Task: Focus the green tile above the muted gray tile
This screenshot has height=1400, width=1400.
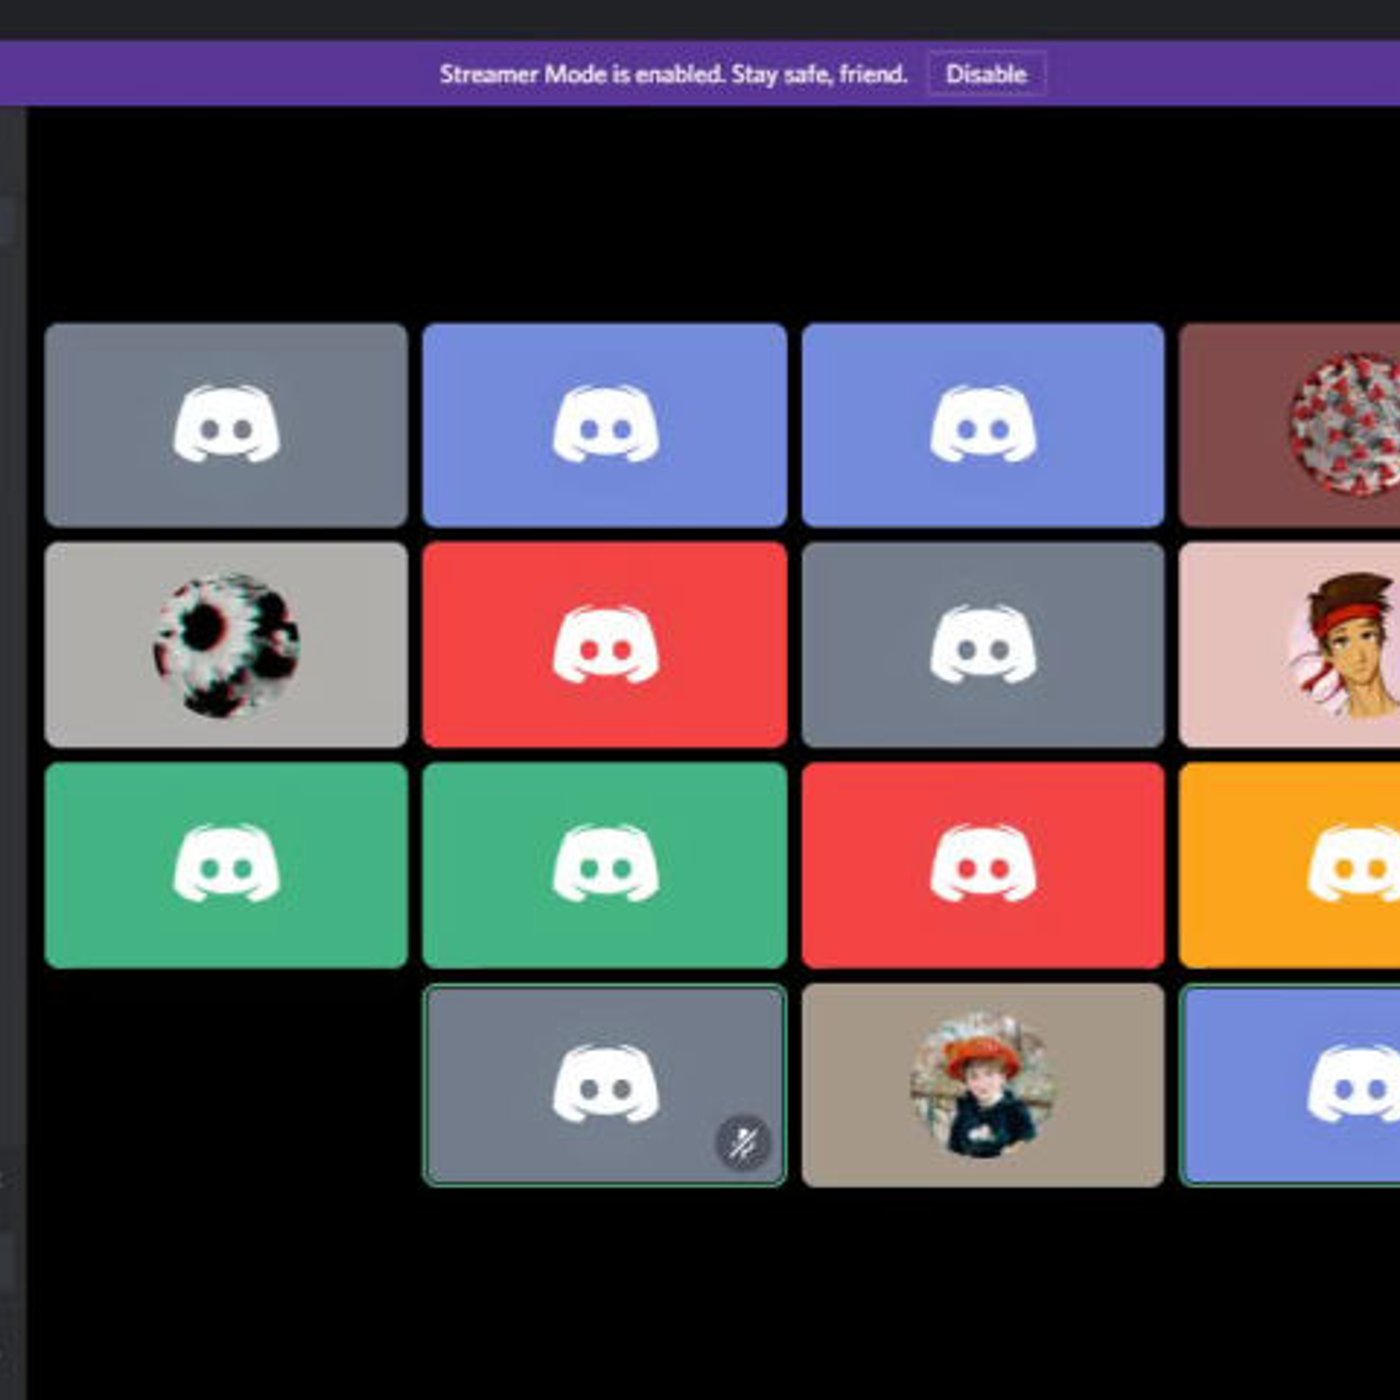Action: pos(605,866)
